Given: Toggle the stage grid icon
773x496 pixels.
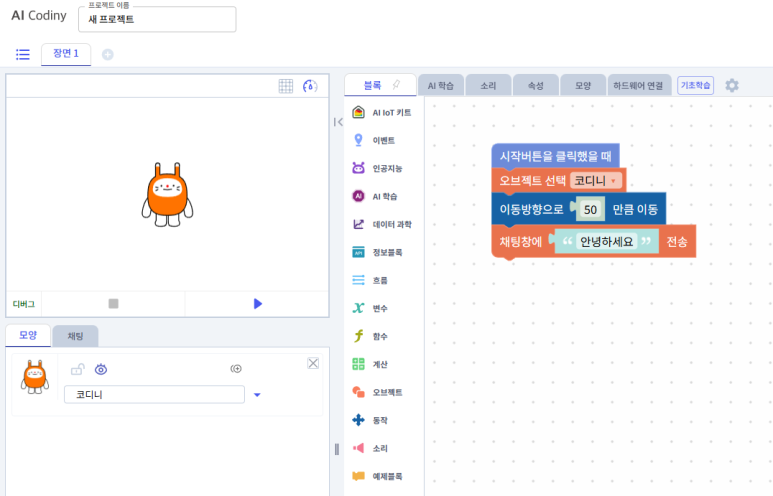Looking at the screenshot, I should tap(286, 86).
